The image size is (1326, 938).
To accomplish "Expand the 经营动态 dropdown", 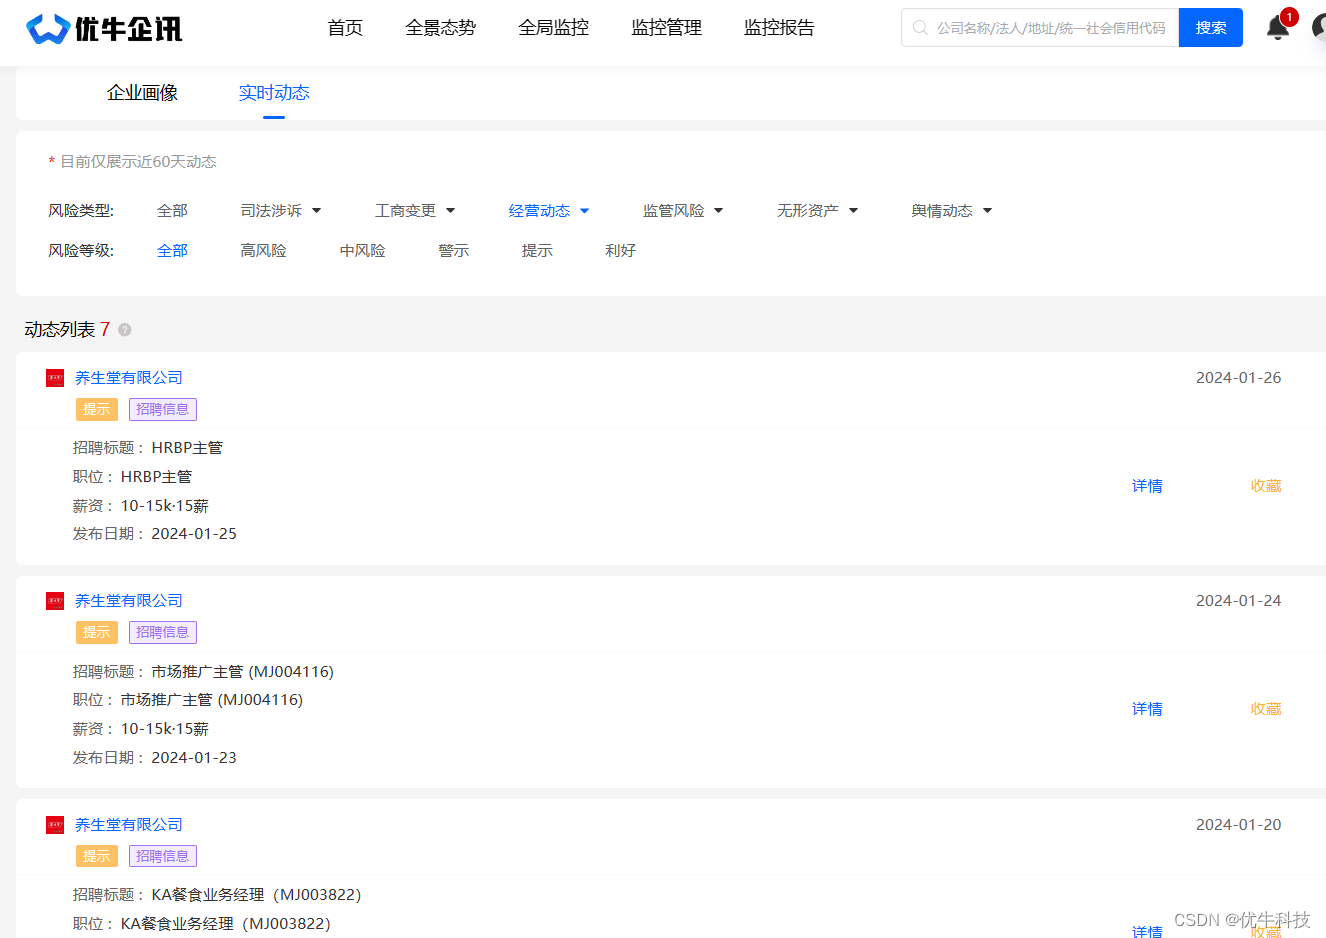I will click(x=549, y=211).
